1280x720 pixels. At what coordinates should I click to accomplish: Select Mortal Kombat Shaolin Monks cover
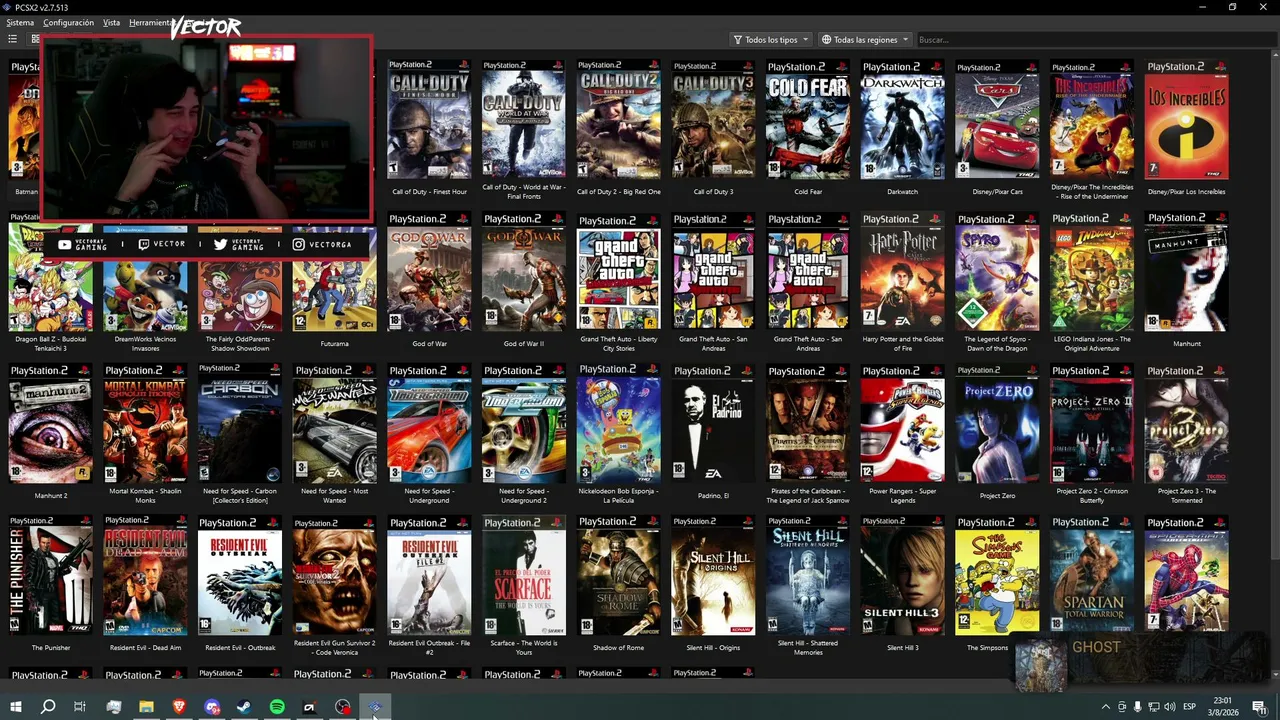[145, 424]
